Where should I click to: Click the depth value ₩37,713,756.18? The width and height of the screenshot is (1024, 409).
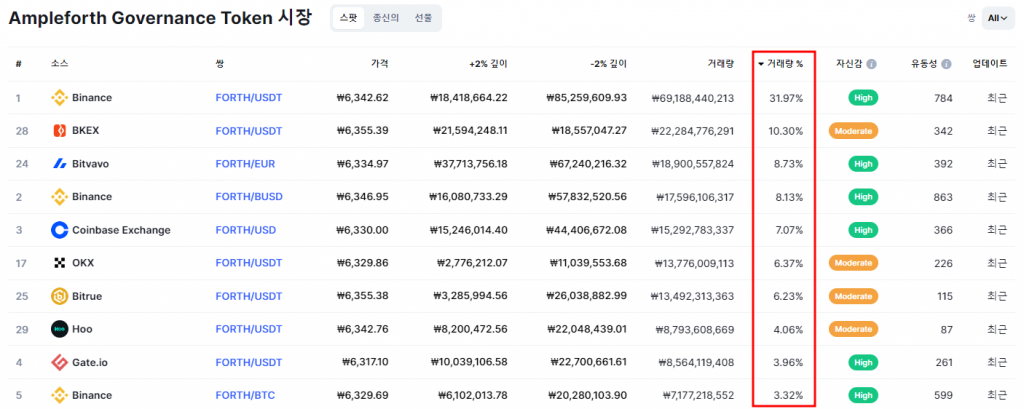(470, 164)
